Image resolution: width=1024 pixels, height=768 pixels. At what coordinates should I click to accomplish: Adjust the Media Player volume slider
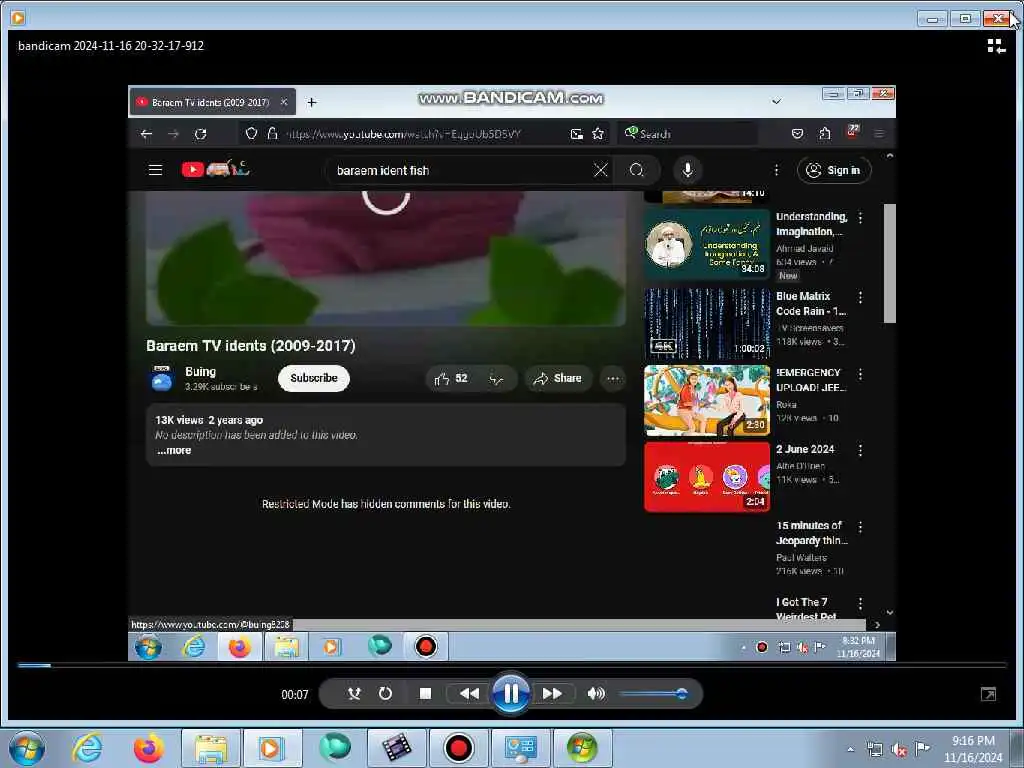coord(653,694)
